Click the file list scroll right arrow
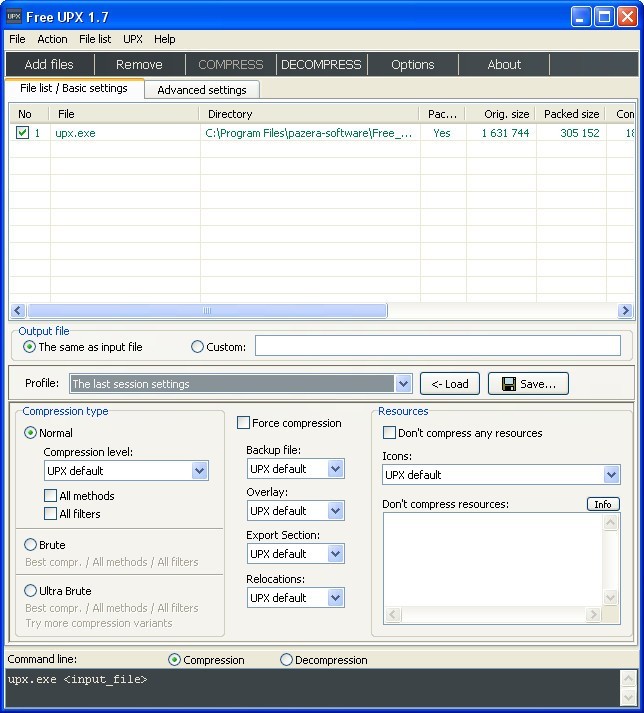The width and height of the screenshot is (644, 713). coord(625,311)
